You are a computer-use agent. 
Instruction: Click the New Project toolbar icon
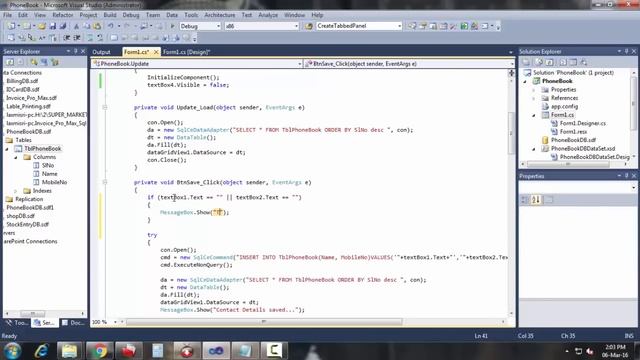click(x=11, y=26)
